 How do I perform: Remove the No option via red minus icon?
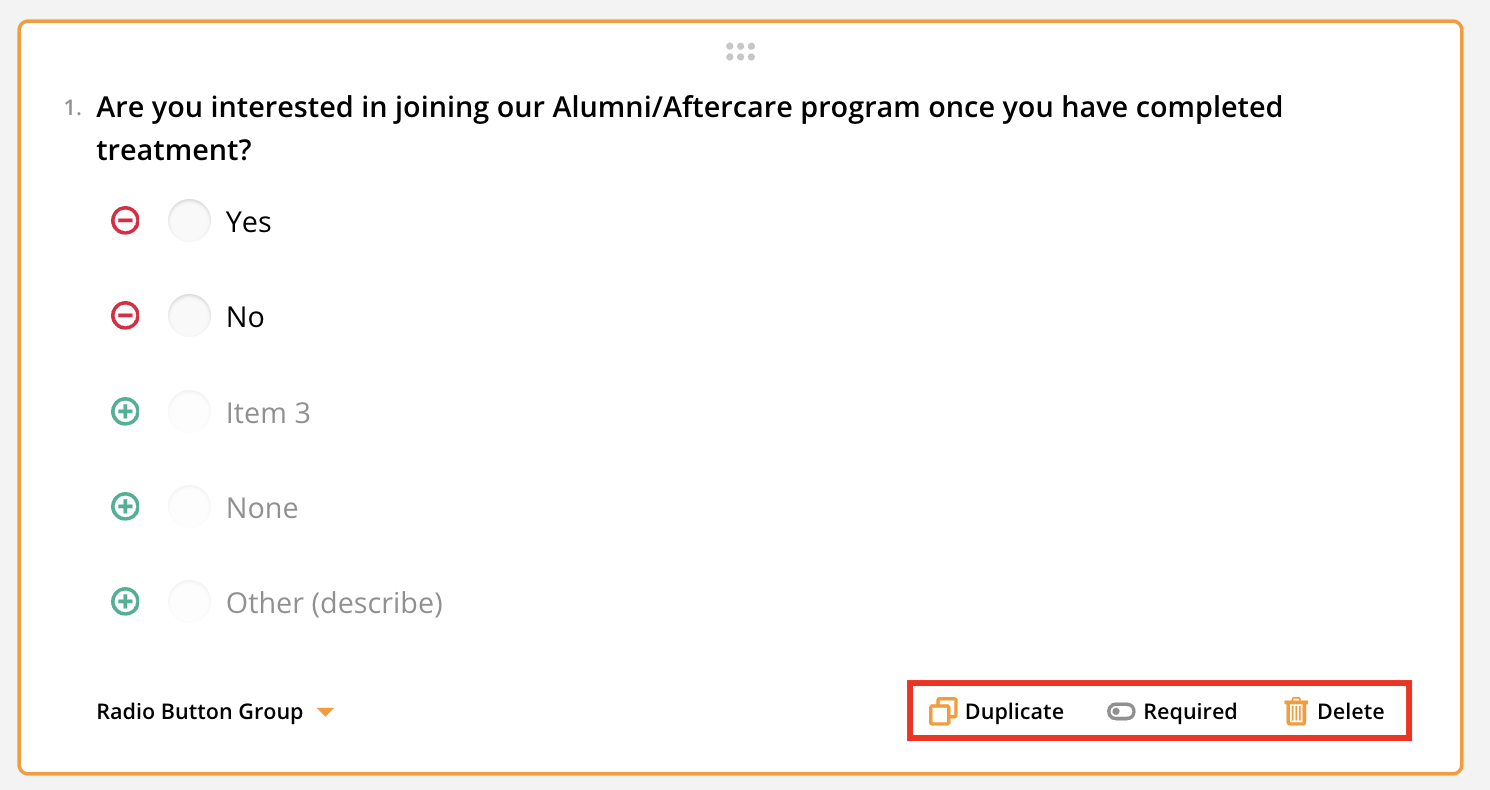coord(125,316)
